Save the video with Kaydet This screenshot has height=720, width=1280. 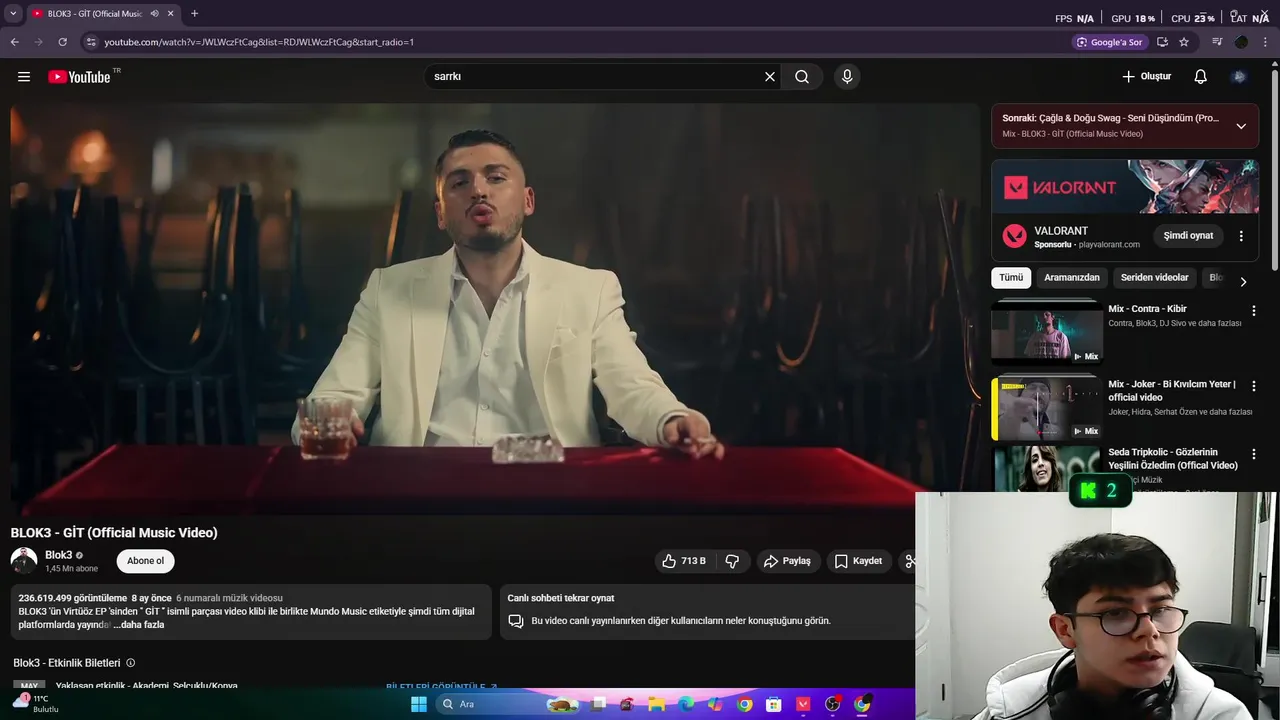[x=859, y=561]
